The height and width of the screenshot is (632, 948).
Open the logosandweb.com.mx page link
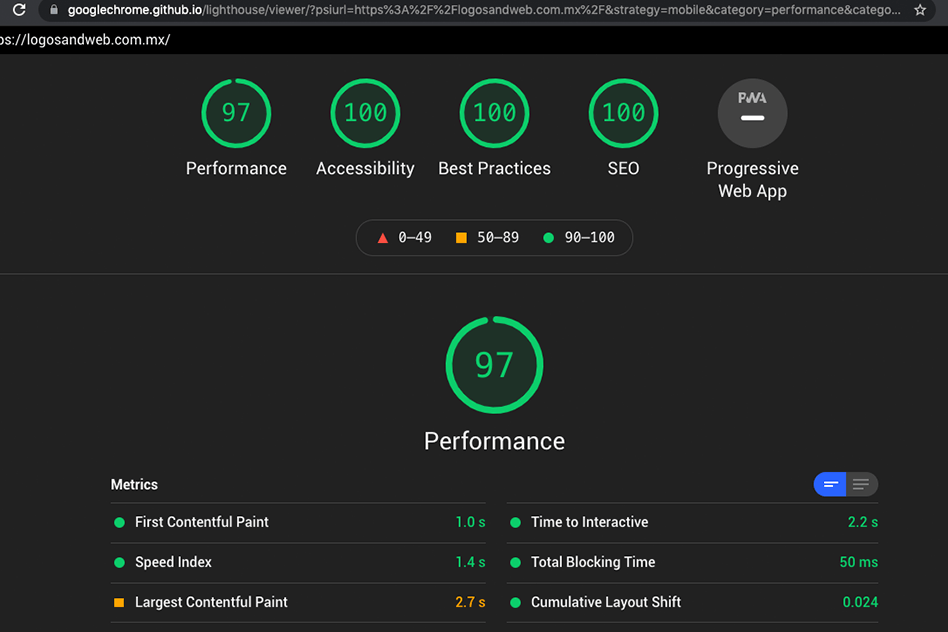[x=85, y=40]
